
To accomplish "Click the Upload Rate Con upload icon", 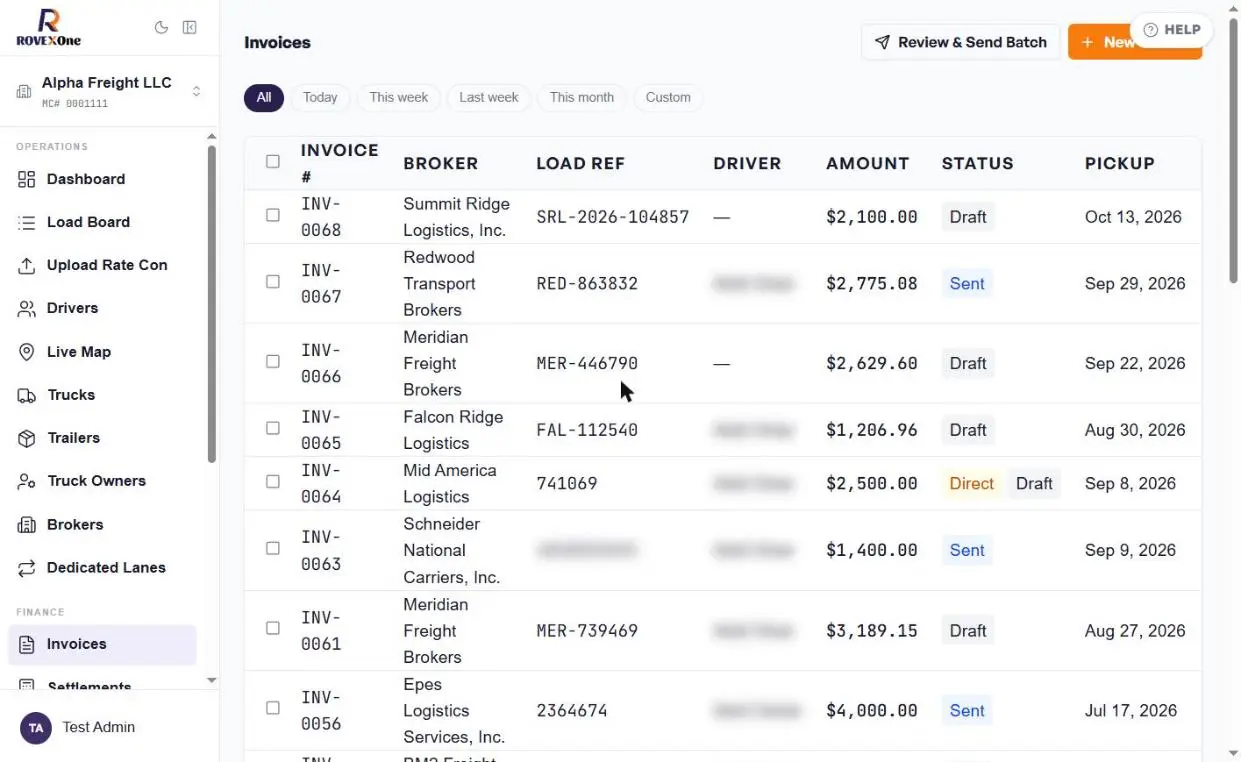I will (27, 266).
